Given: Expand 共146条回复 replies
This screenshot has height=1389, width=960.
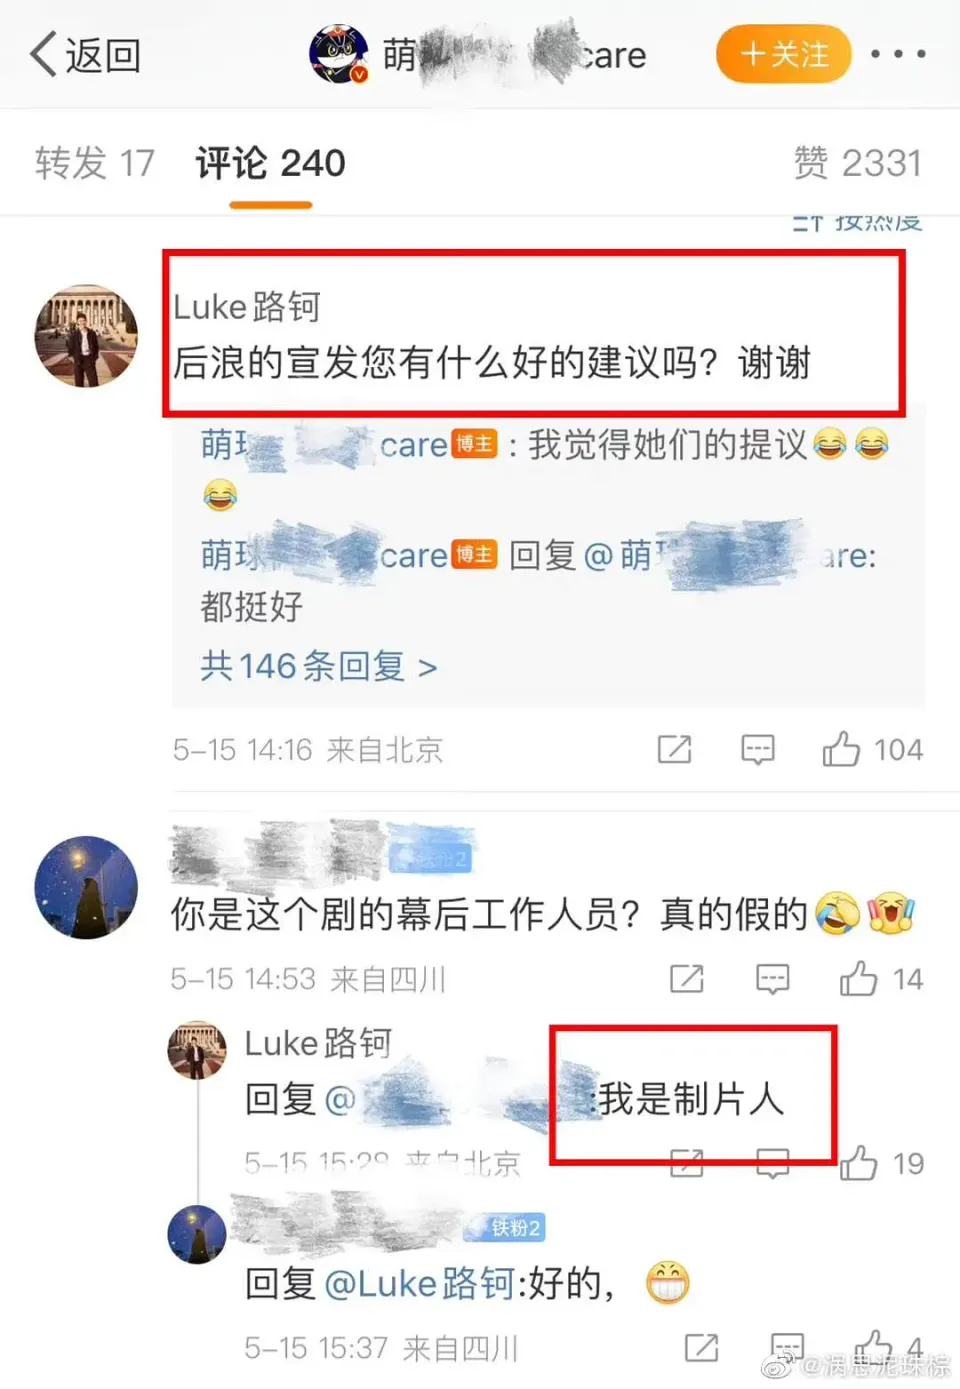Looking at the screenshot, I should 318,666.
